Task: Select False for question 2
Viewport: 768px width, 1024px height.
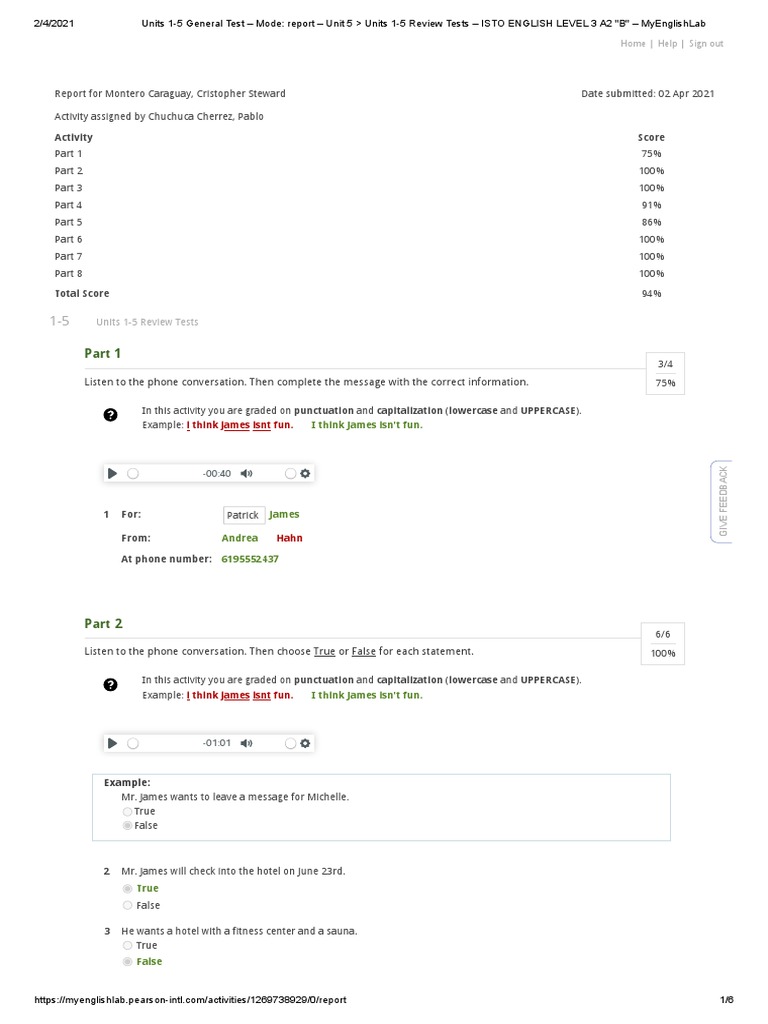Action: pyautogui.click(x=127, y=905)
